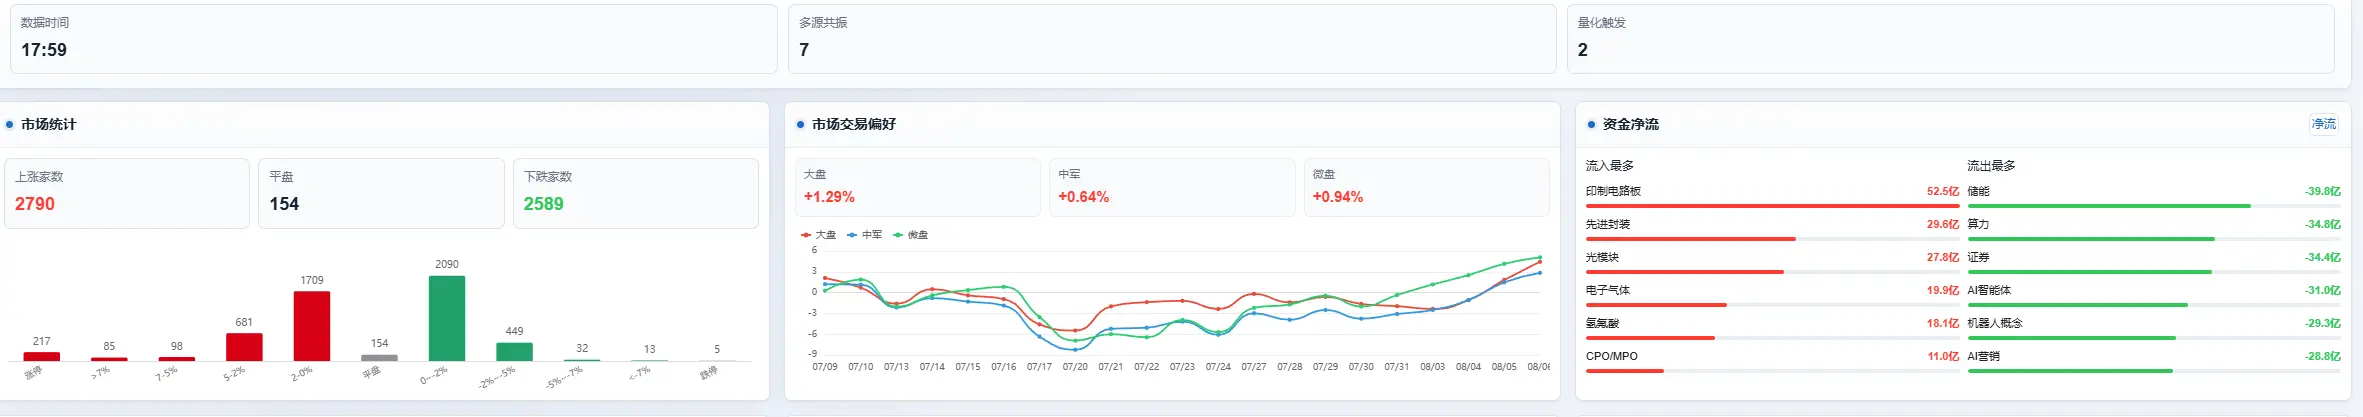The image size is (2363, 417).
Task: Select the 数据时间 17:59 card
Action: 393,39
